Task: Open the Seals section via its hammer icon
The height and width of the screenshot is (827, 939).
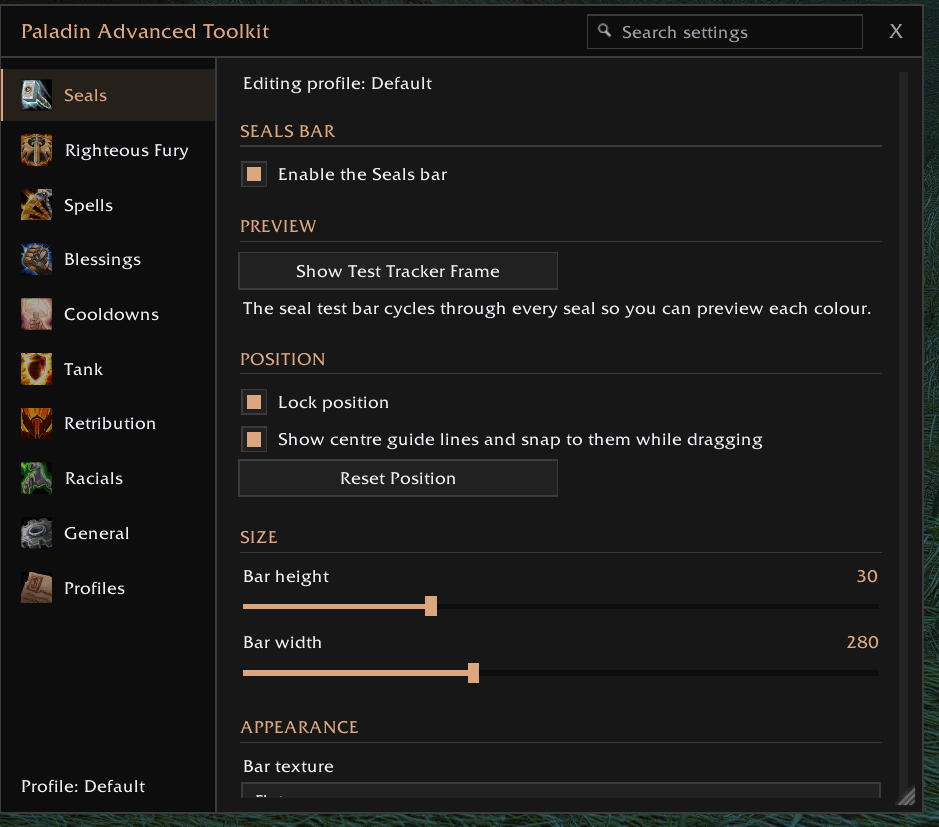Action: coord(37,95)
